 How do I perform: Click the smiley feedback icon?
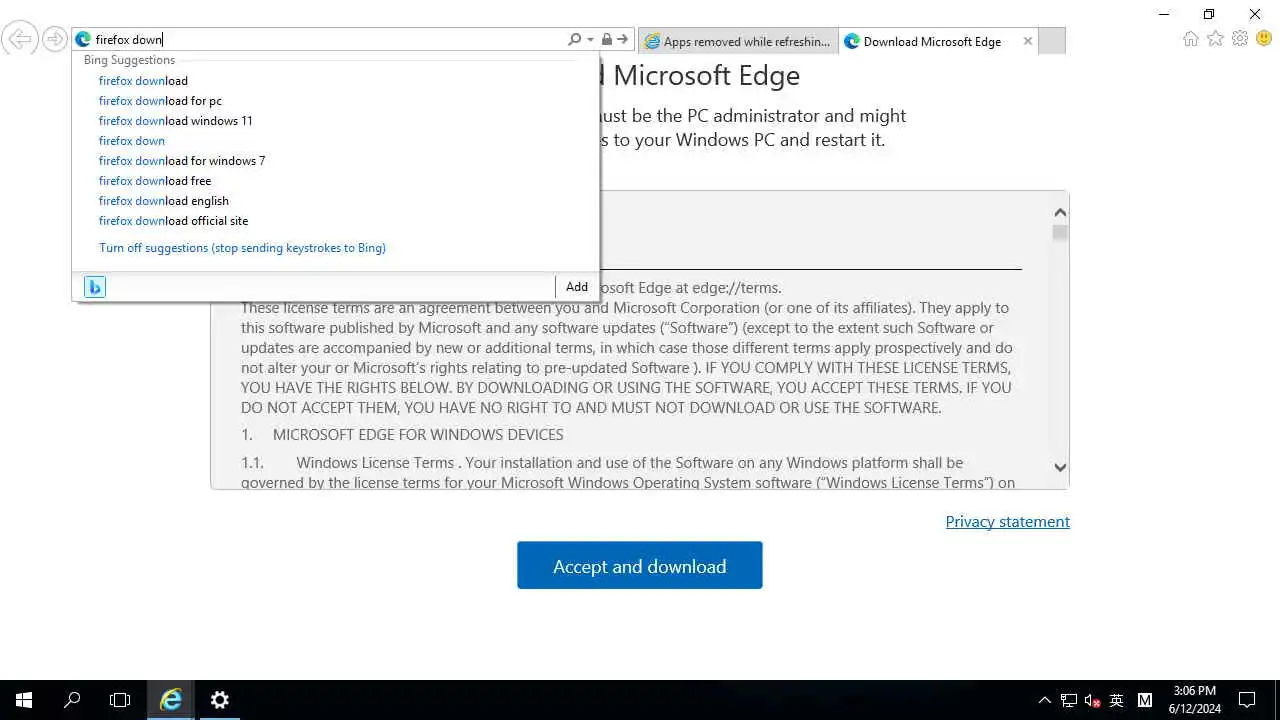[x=1264, y=39]
